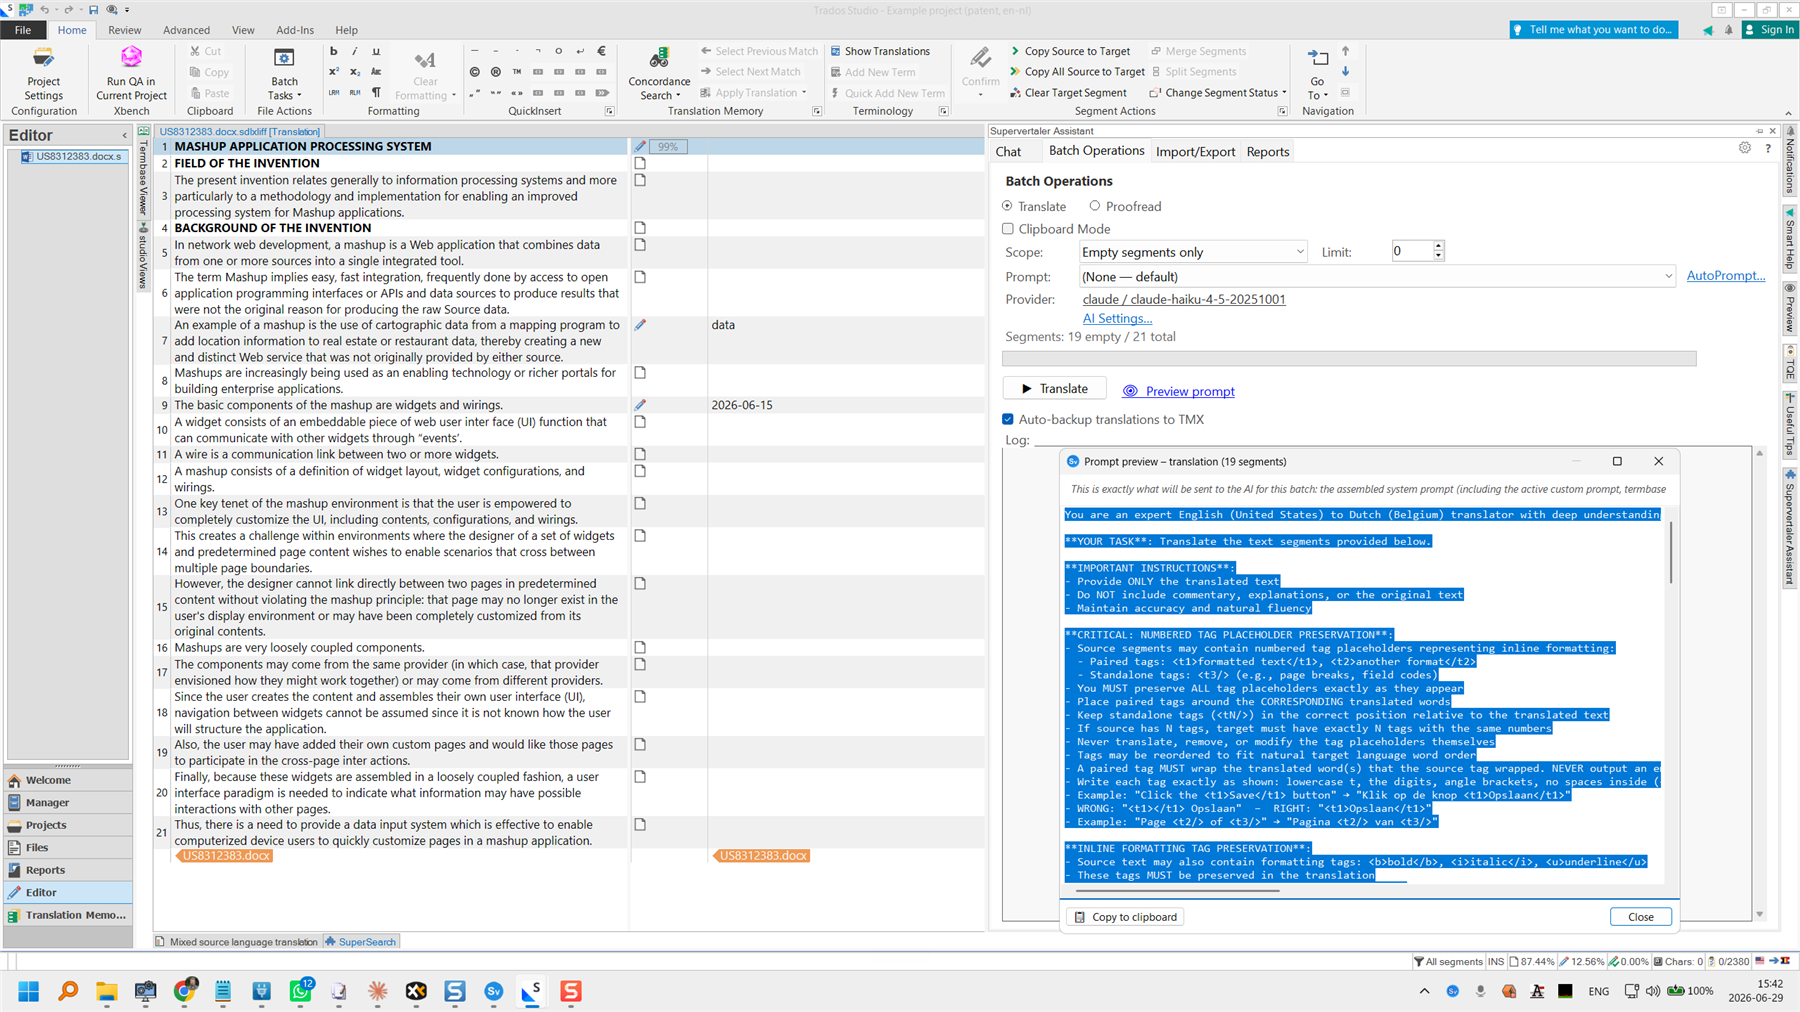Increase the Limit value with stepper arrow
The height and width of the screenshot is (1012, 1800).
tap(1438, 246)
